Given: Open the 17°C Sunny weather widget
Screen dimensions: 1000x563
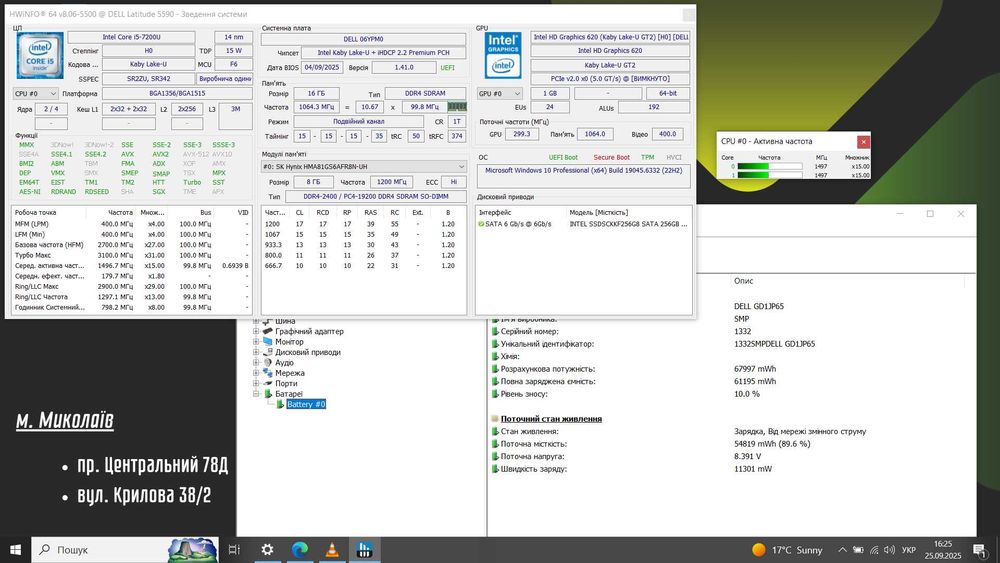Looking at the screenshot, I should click(x=787, y=550).
